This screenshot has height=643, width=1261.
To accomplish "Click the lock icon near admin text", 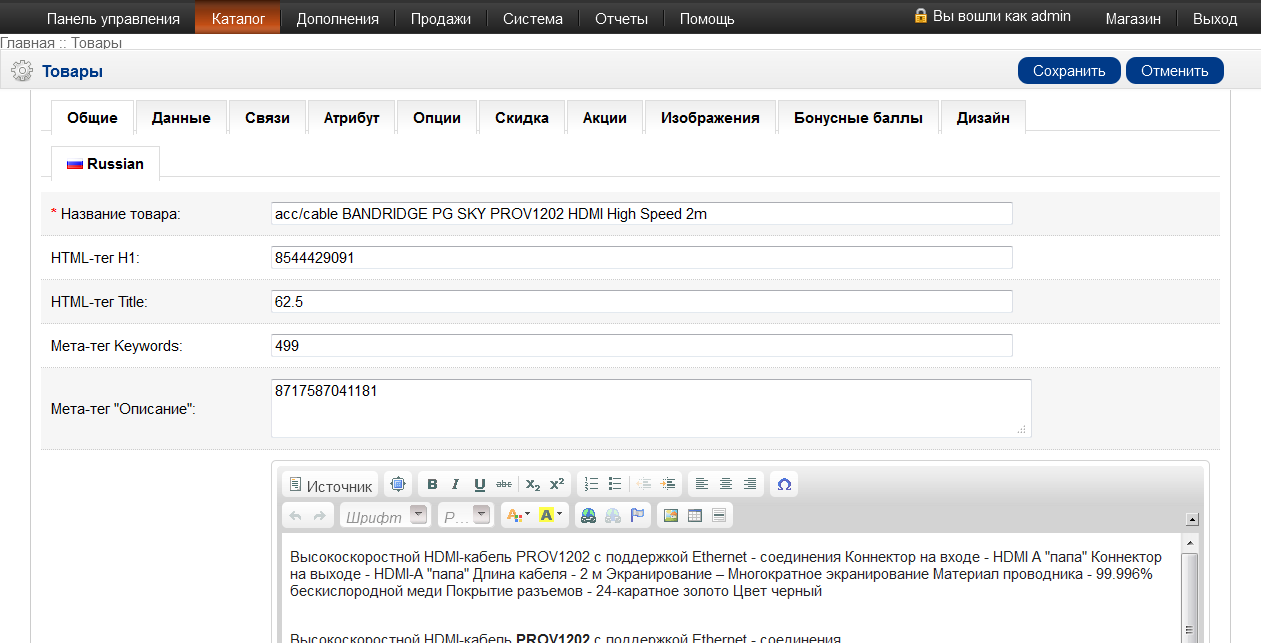I will pos(921,16).
